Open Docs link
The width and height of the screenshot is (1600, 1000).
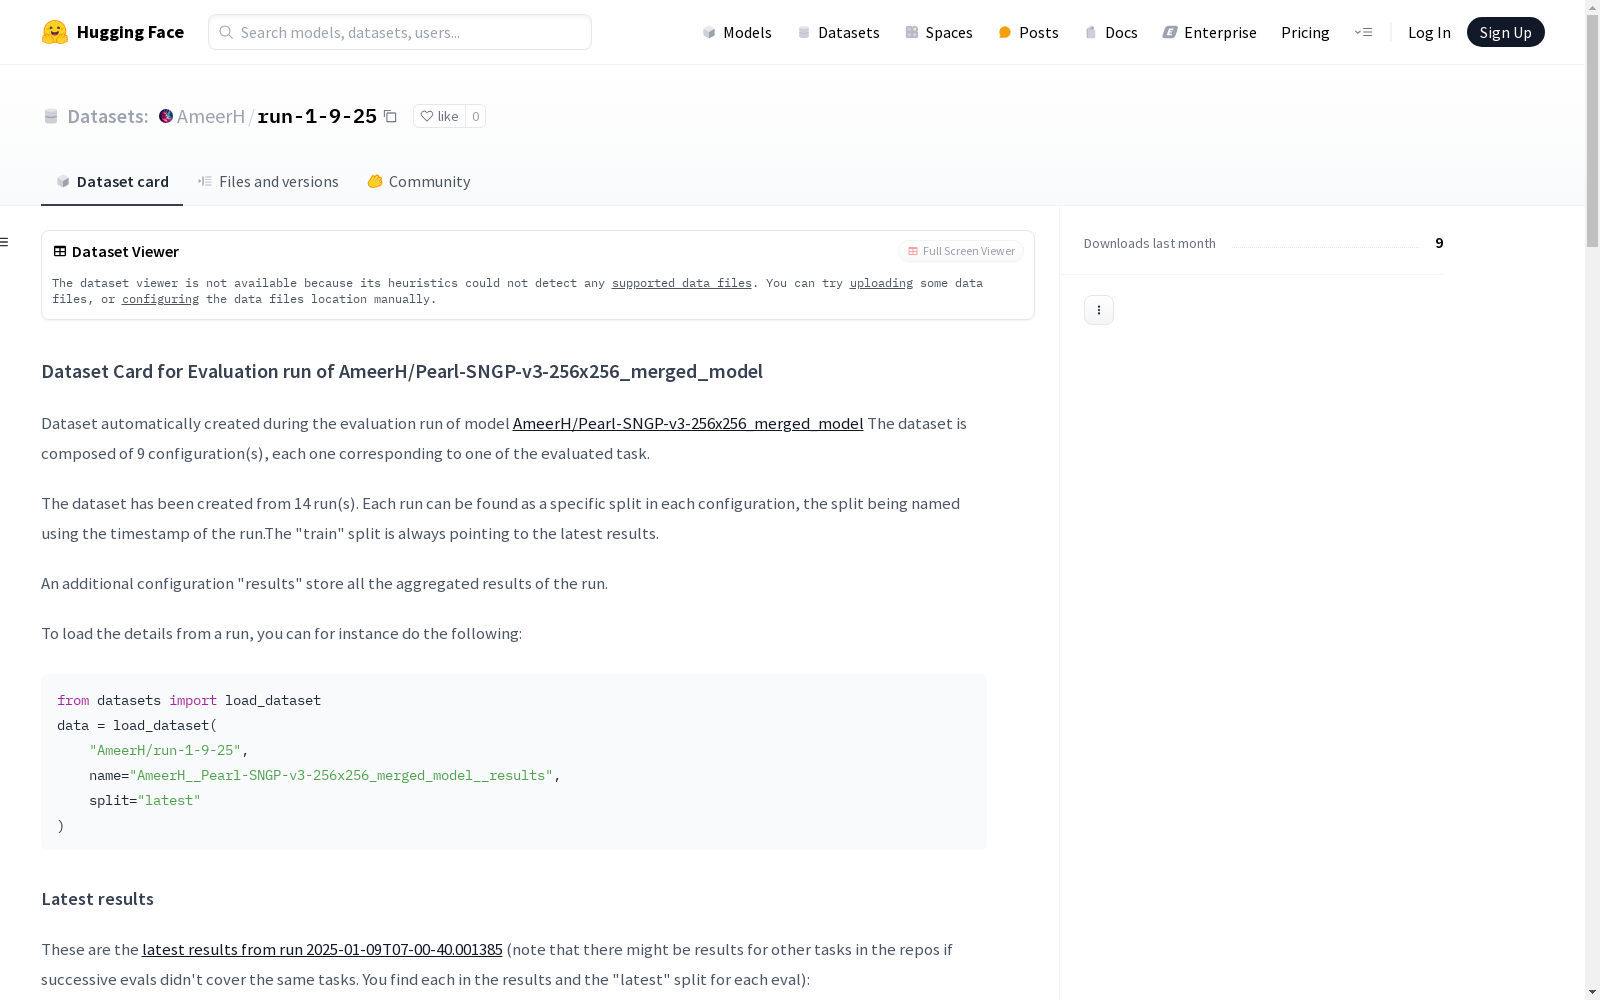tap(1111, 32)
